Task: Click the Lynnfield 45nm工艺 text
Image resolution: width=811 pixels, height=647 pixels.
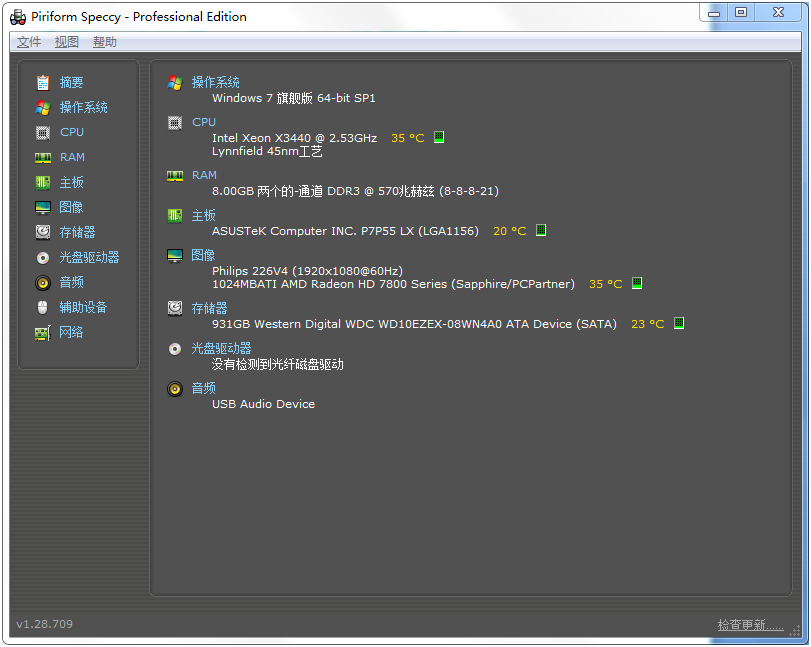Action: point(267,152)
